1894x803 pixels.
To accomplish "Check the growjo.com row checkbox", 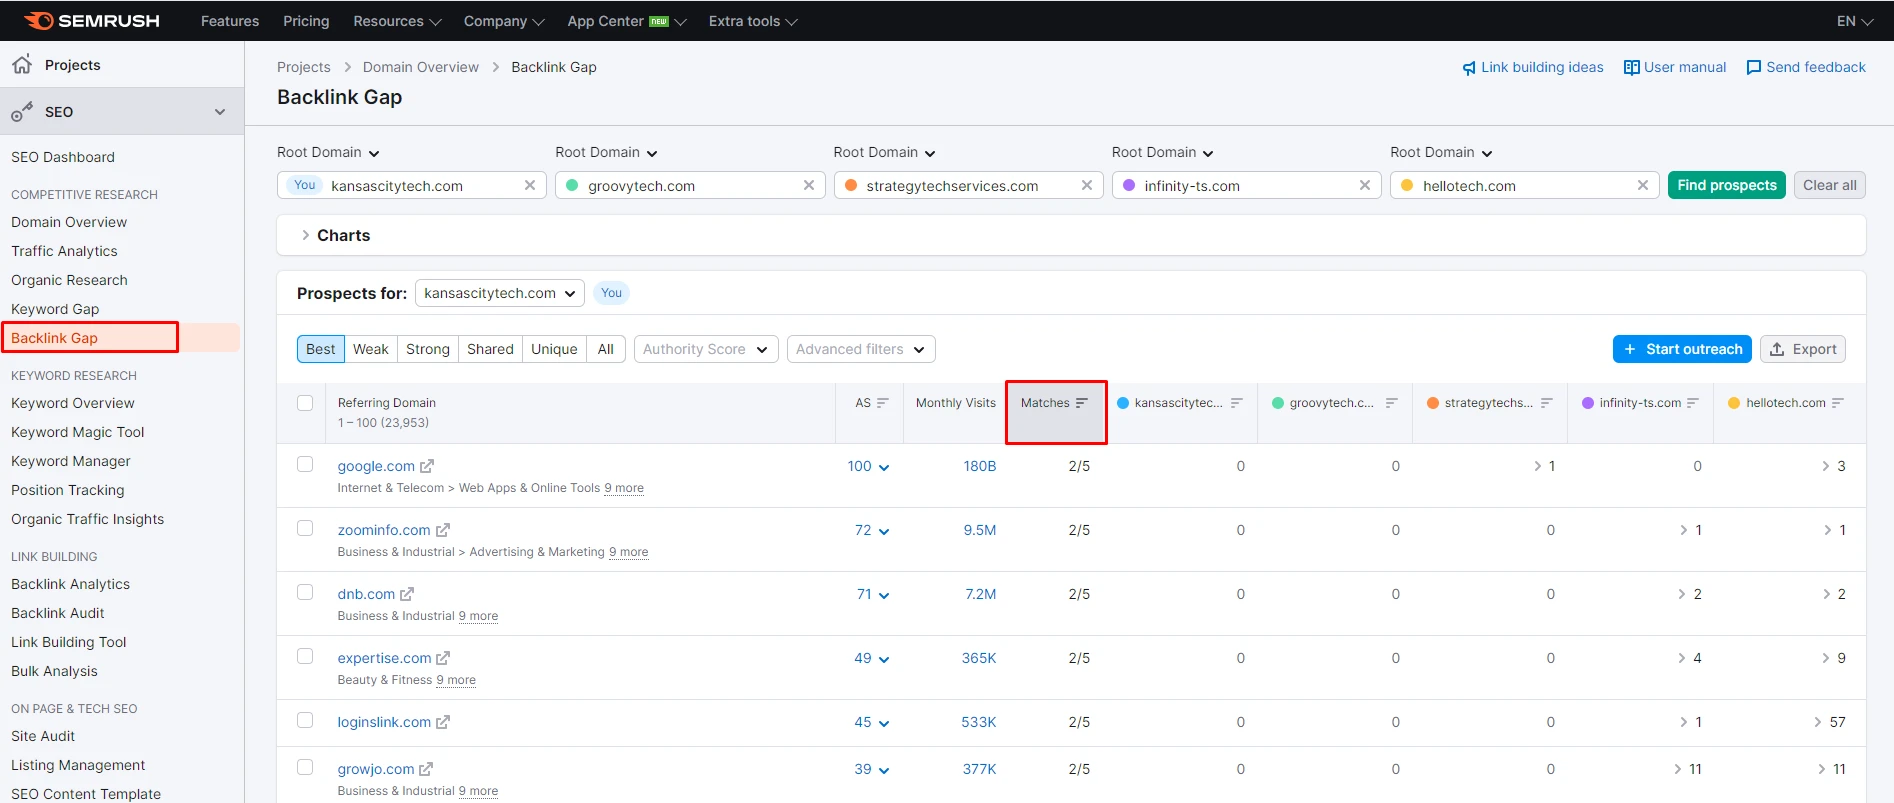I will (x=305, y=767).
